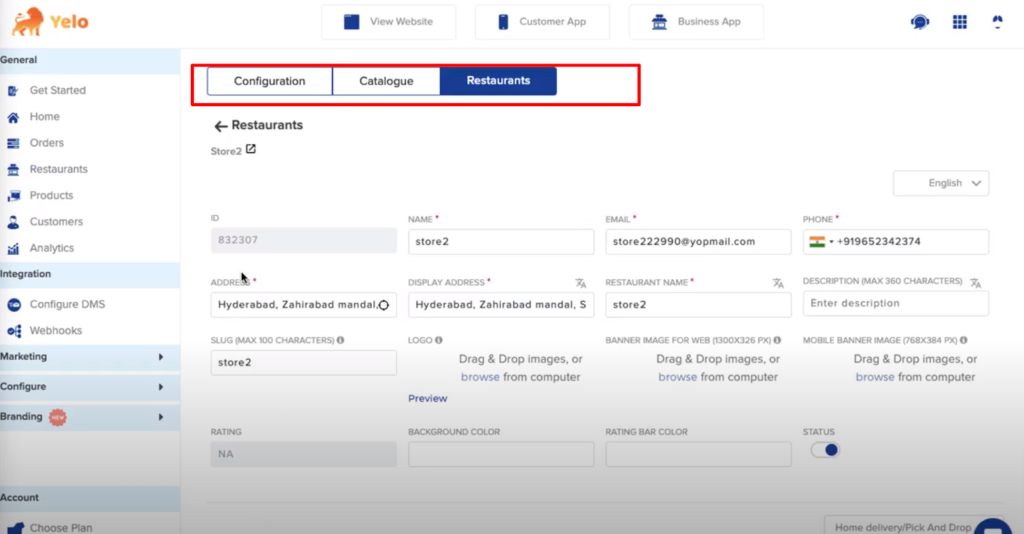The height and width of the screenshot is (534, 1024).
Task: Switch to the Configuration tab
Action: pyautogui.click(x=270, y=82)
